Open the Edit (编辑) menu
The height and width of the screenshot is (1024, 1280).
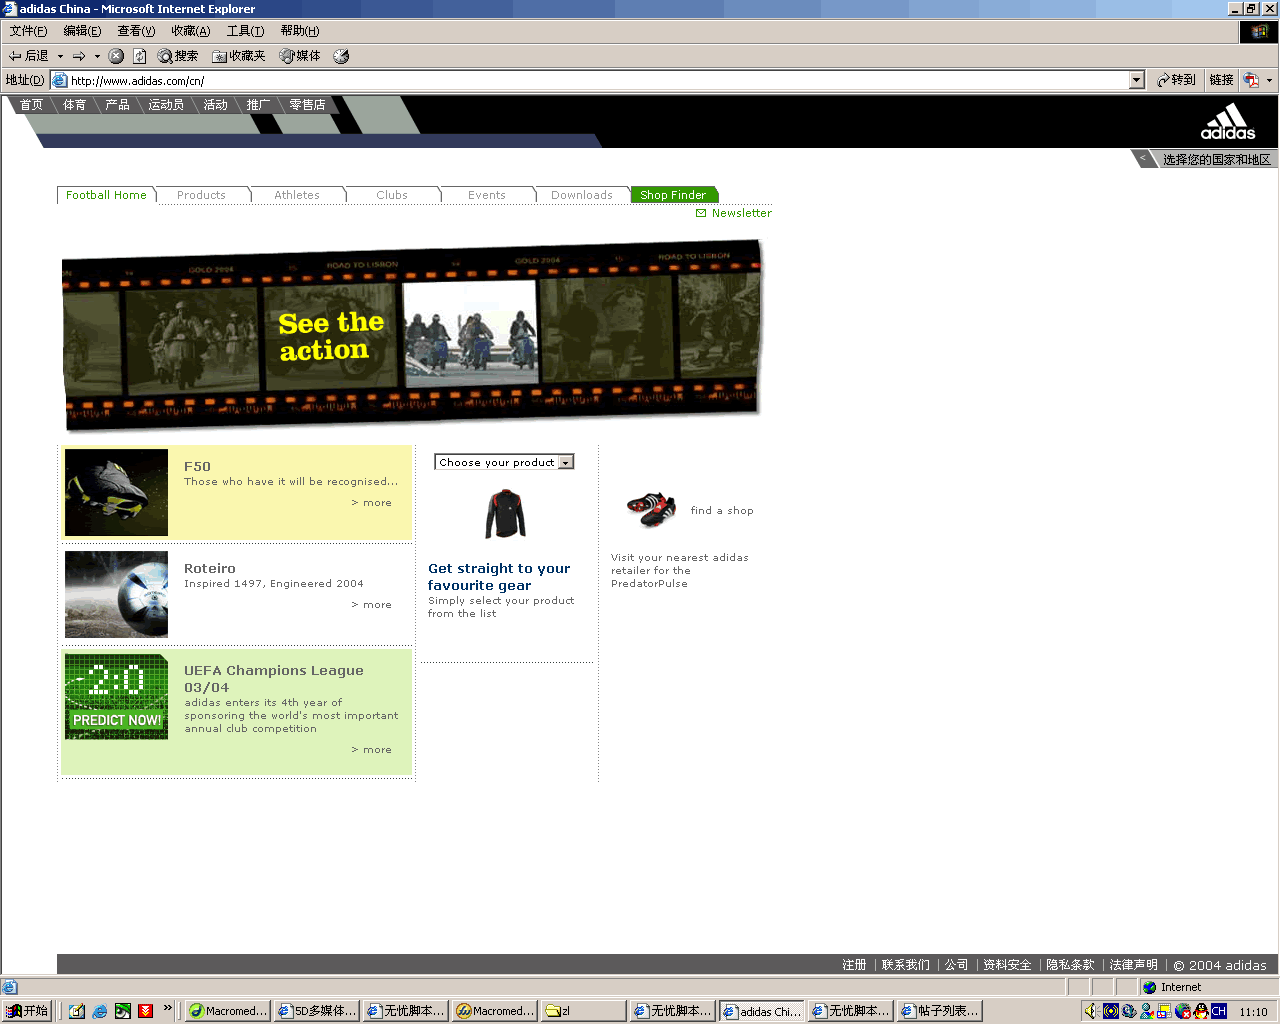(82, 31)
